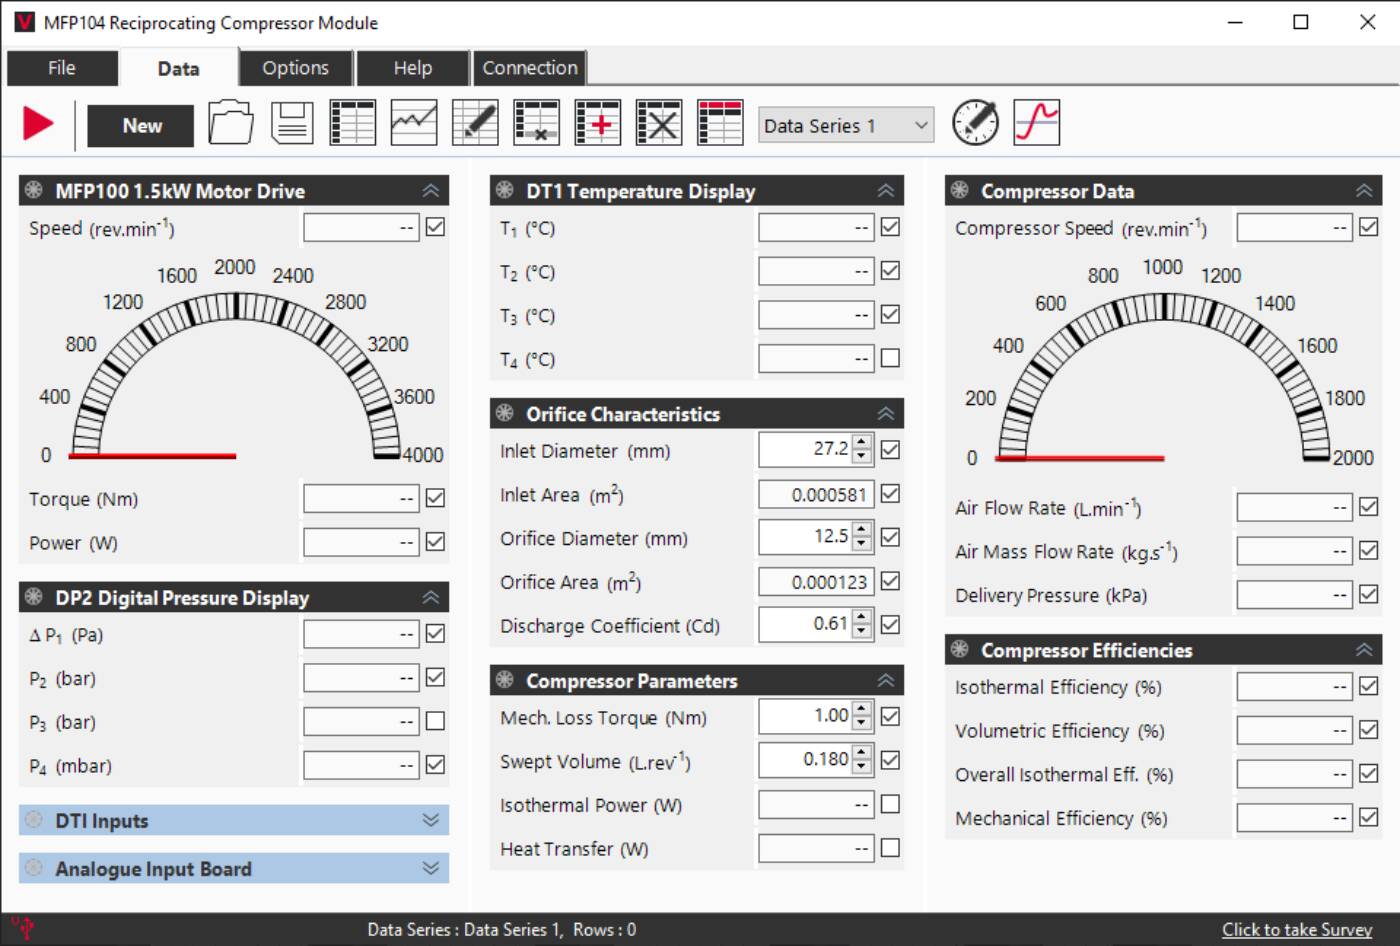Viewport: 1400px width, 946px height.
Task: Enable the P3 pressure checkbox
Action: click(x=434, y=721)
